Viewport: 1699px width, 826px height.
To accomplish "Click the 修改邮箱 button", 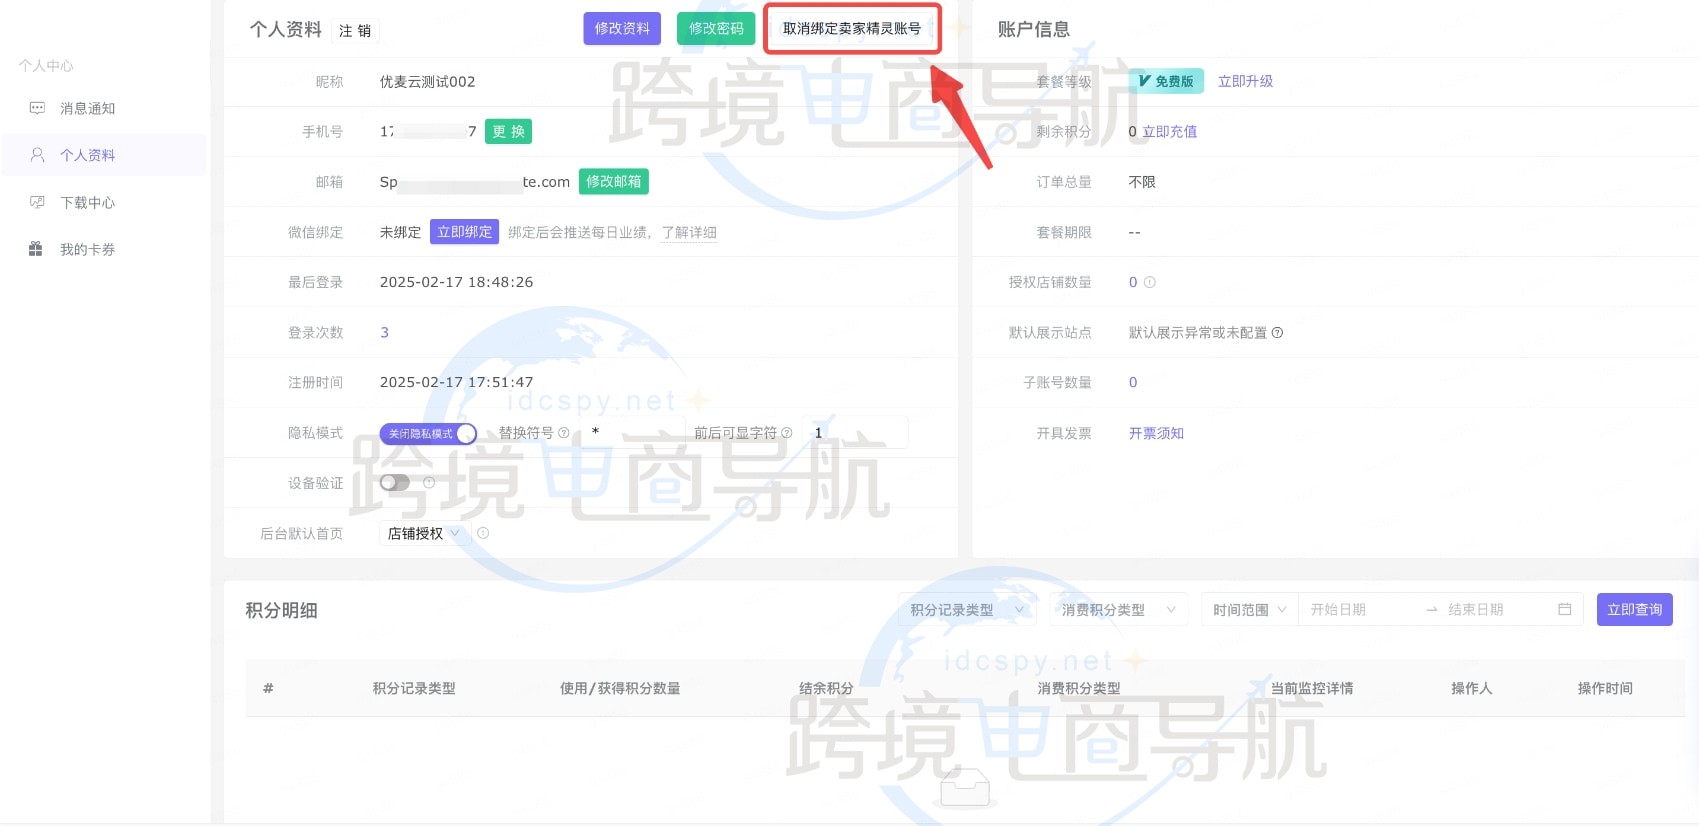I will 614,181.
